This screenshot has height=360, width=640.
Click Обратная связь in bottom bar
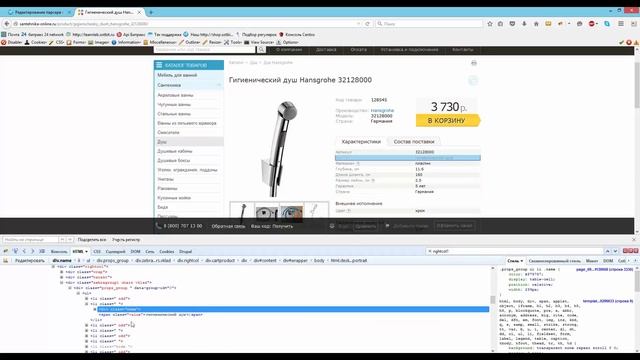tap(228, 226)
